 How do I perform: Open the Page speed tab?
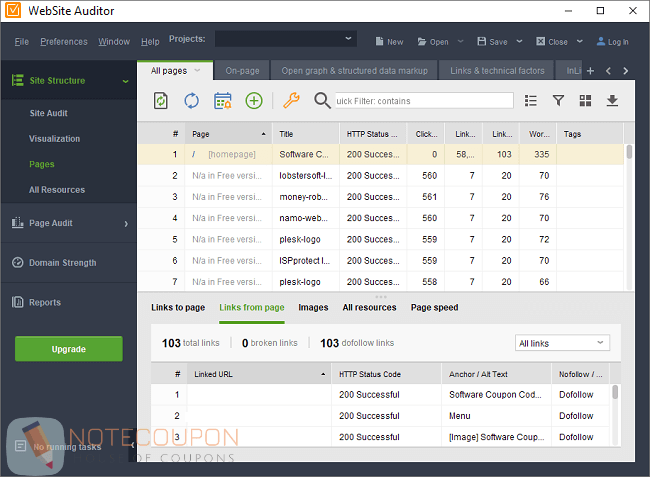click(x=434, y=308)
